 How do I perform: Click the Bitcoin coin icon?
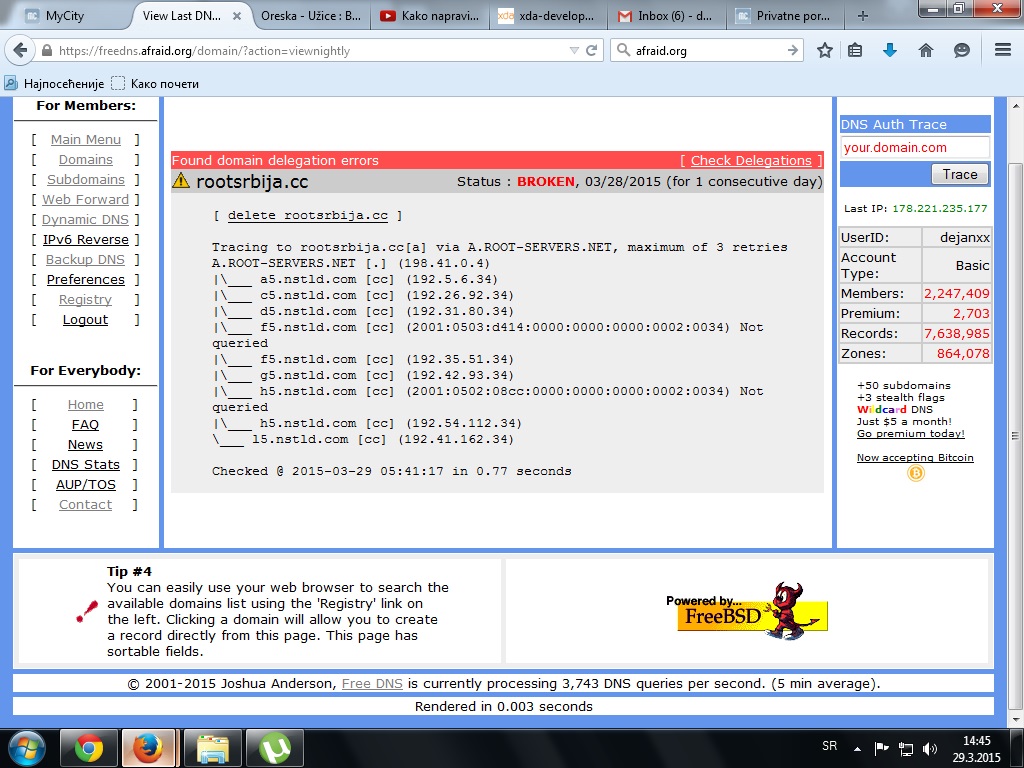pyautogui.click(x=916, y=473)
